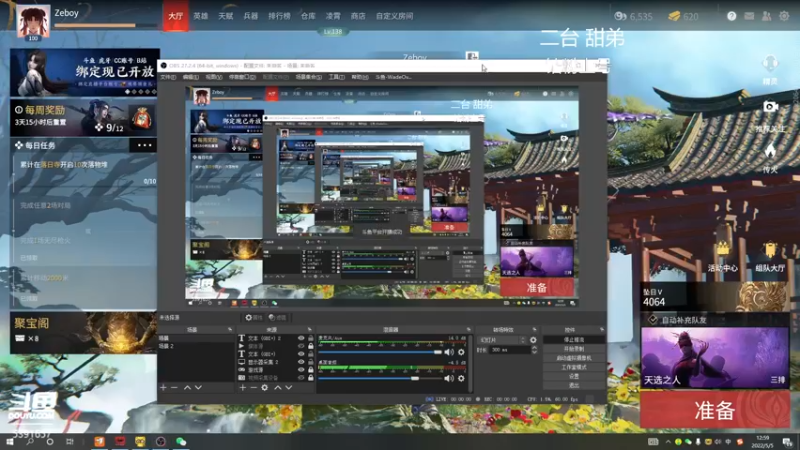Click 停止推流 stop streaming button in OBS

573,340
